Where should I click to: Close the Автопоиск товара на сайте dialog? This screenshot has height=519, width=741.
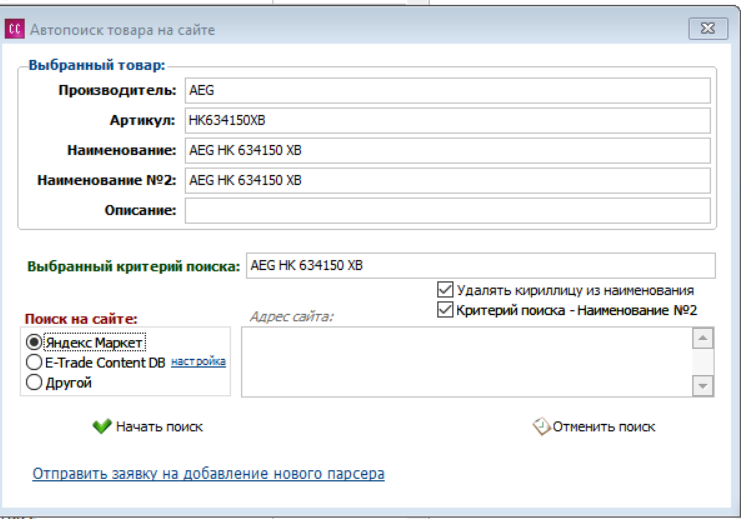(x=707, y=29)
